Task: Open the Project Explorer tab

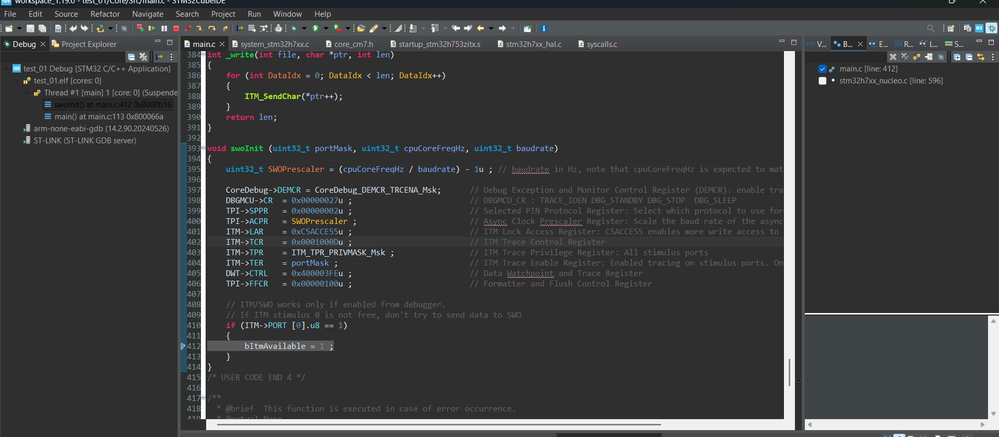Action: click(x=88, y=44)
